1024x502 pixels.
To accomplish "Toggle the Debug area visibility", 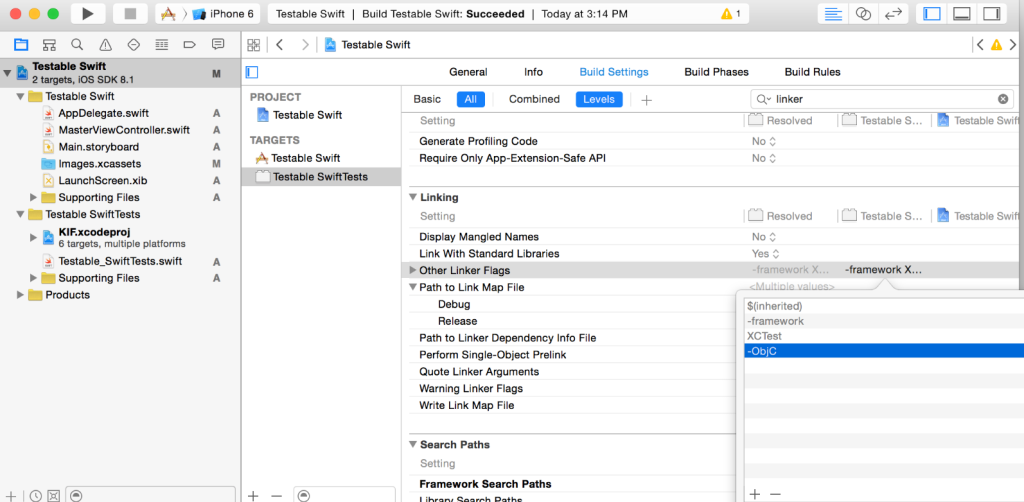I will click(x=962, y=14).
